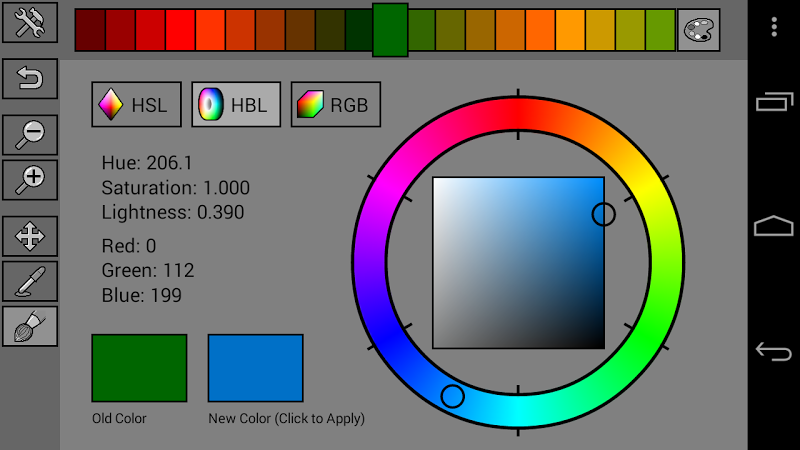Click the saturation-lightness square handle
Image resolution: width=800 pixels, height=450 pixels.
point(604,214)
